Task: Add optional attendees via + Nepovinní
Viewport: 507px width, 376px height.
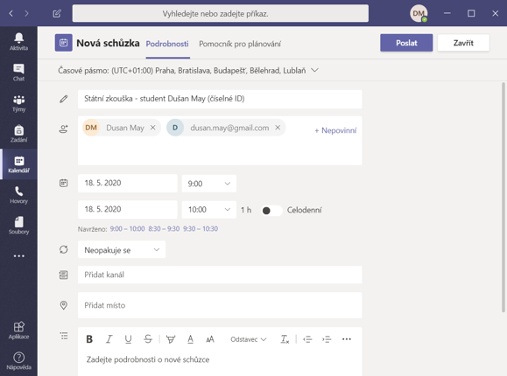Action: pyautogui.click(x=335, y=130)
